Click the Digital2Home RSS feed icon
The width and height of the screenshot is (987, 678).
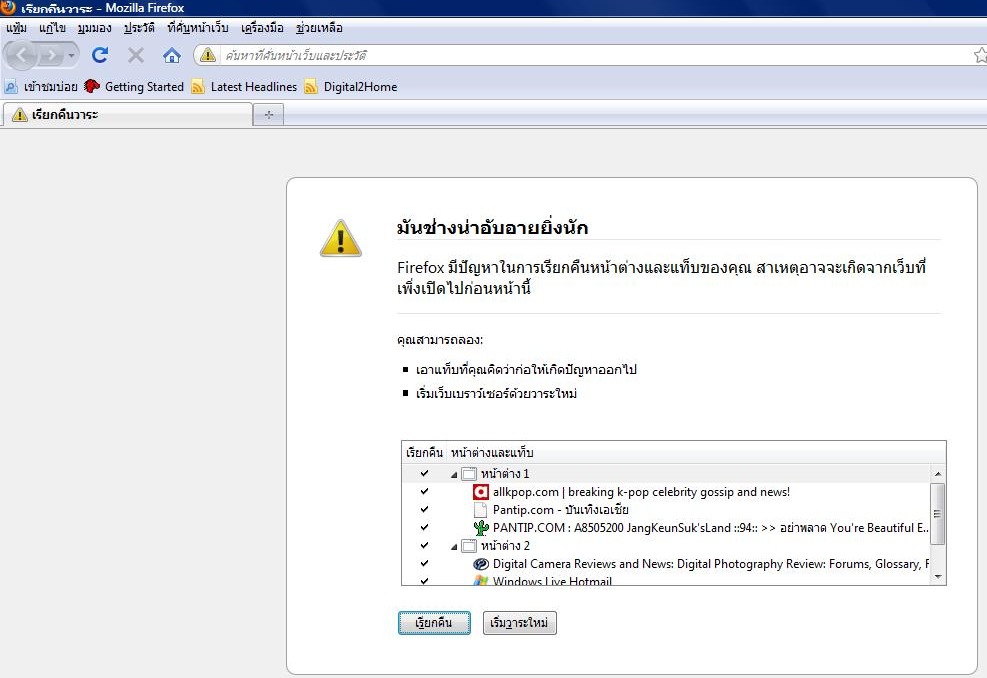310,87
